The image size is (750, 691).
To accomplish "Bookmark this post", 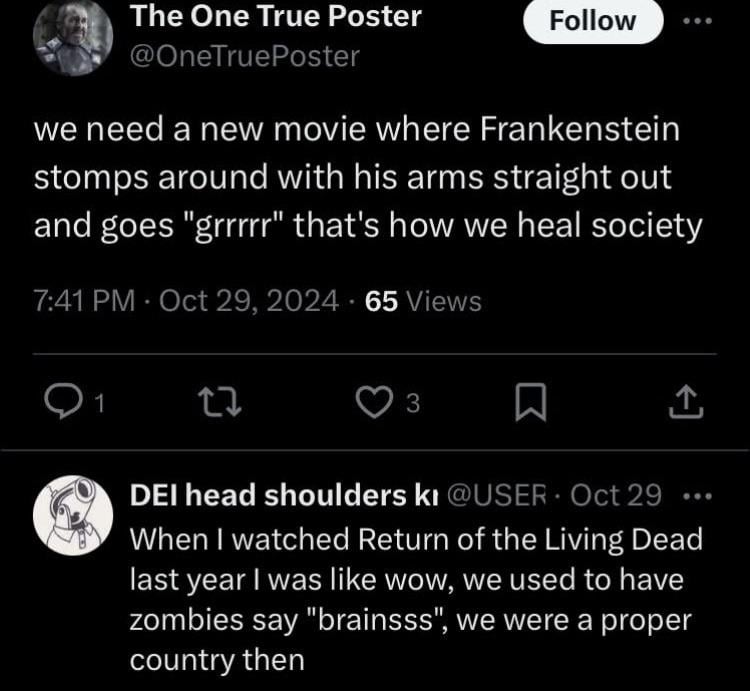I will [x=528, y=403].
